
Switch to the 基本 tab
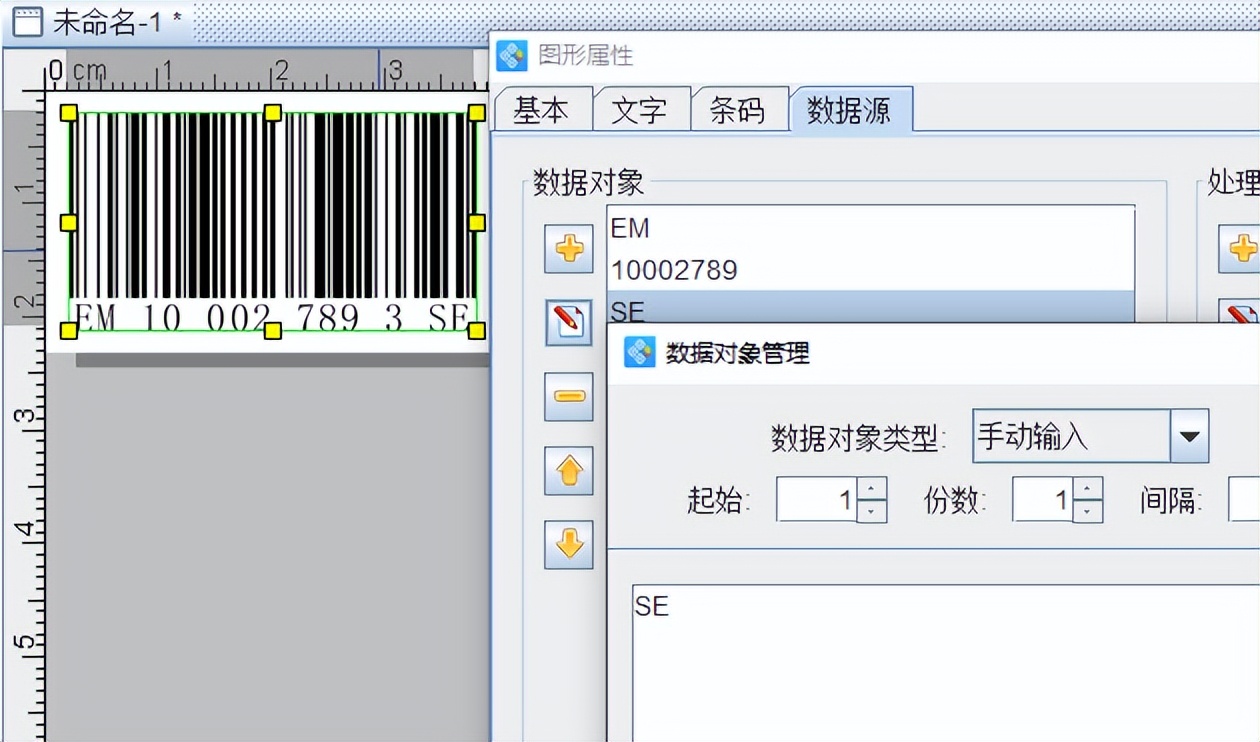[543, 110]
